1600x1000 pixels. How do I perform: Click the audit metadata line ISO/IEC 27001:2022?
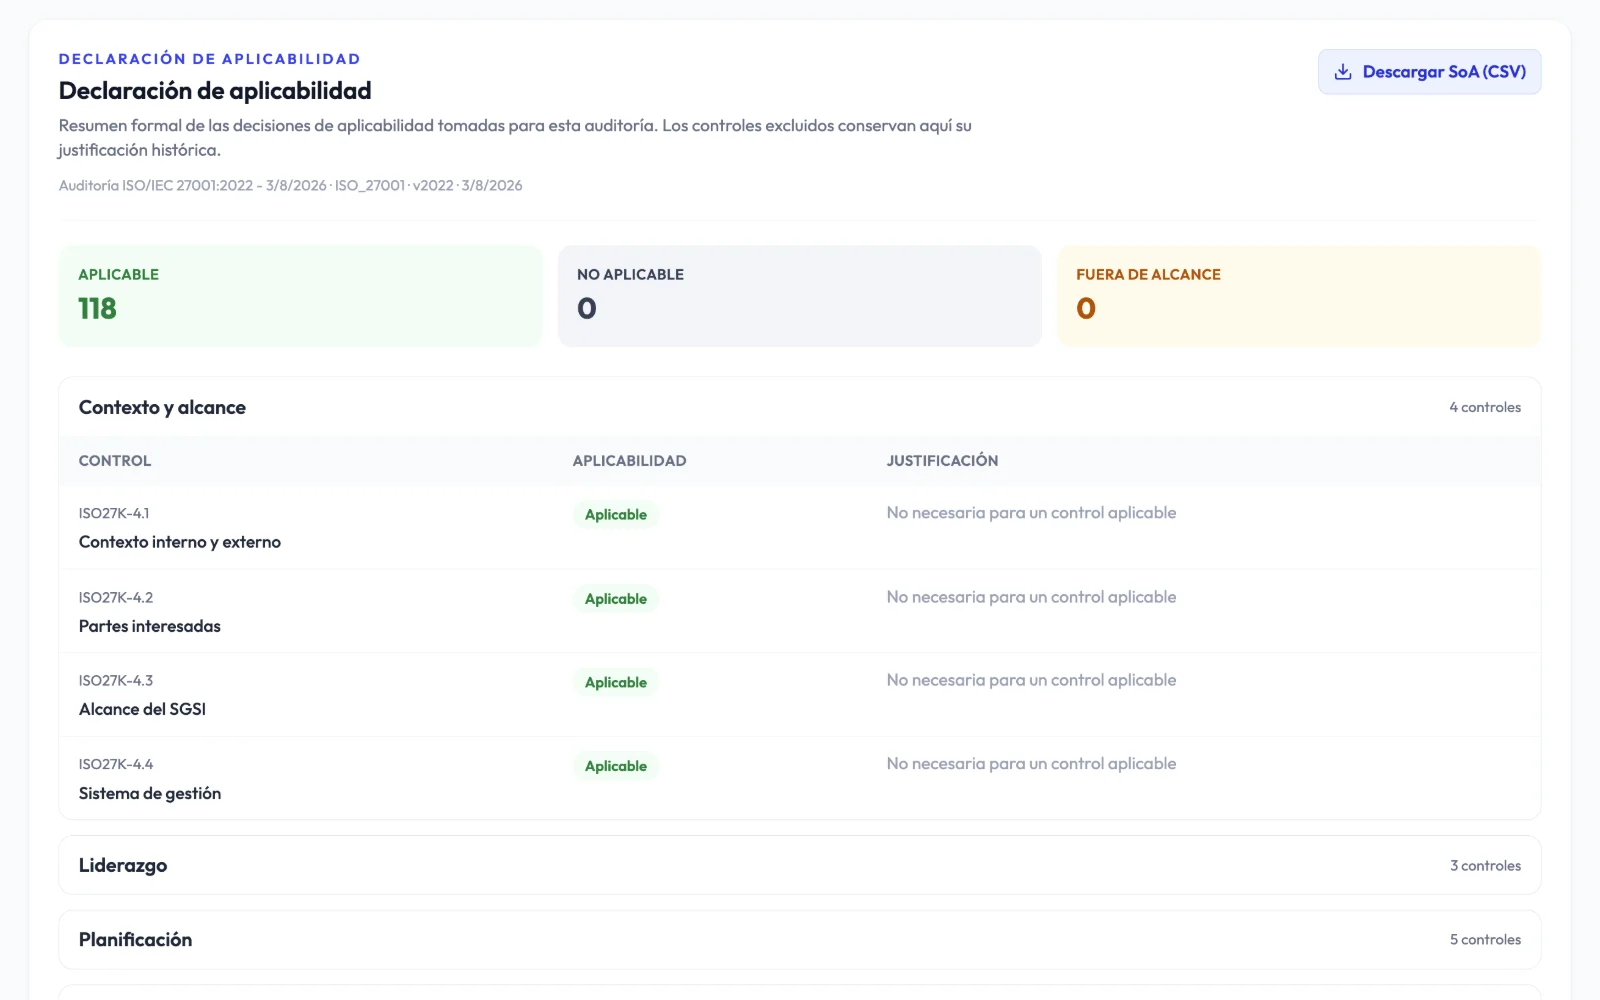pyautogui.click(x=290, y=186)
